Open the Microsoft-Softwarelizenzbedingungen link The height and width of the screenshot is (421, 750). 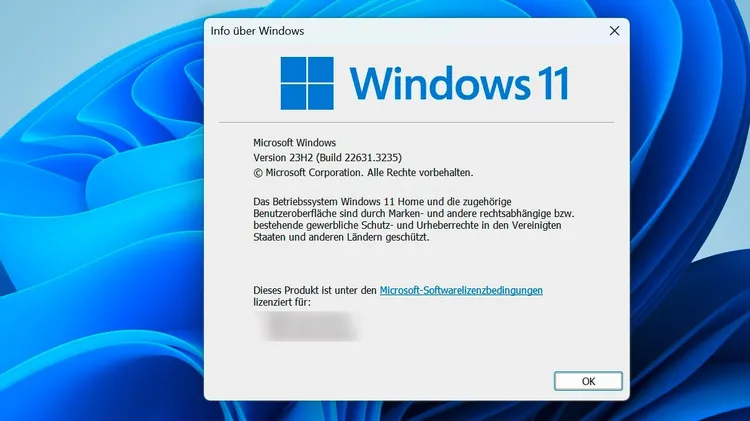point(461,290)
